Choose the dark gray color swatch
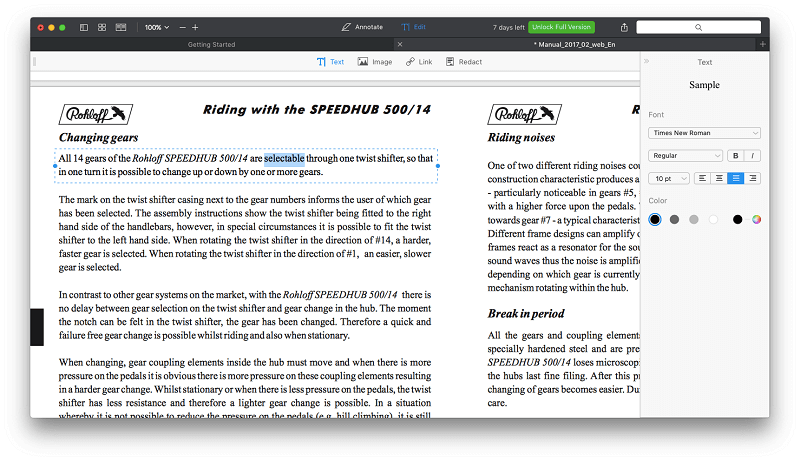Viewport: 800px width, 461px height. coord(674,220)
